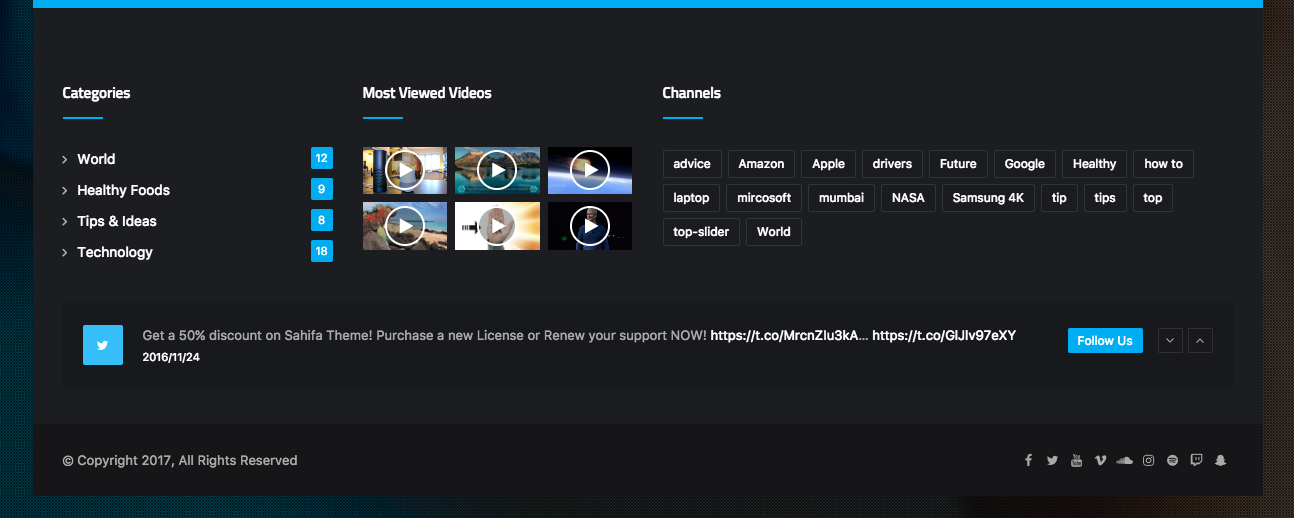Show previous tweet with up chevron

coord(1201,341)
